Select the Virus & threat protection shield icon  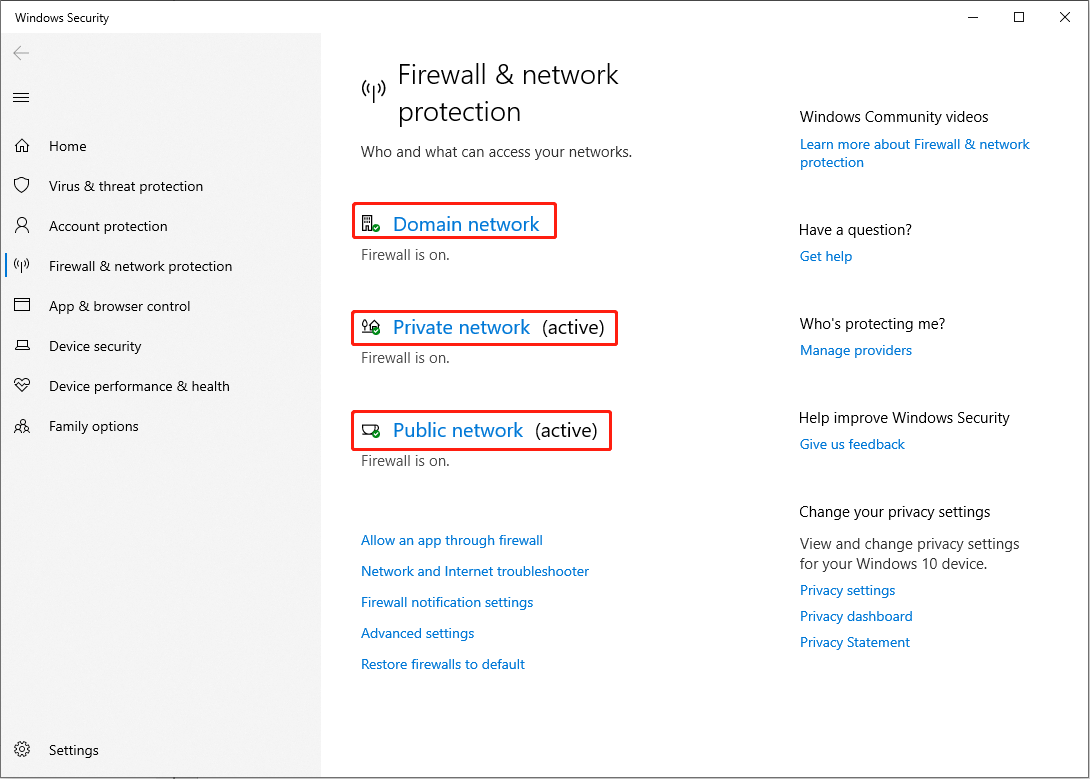(22, 186)
